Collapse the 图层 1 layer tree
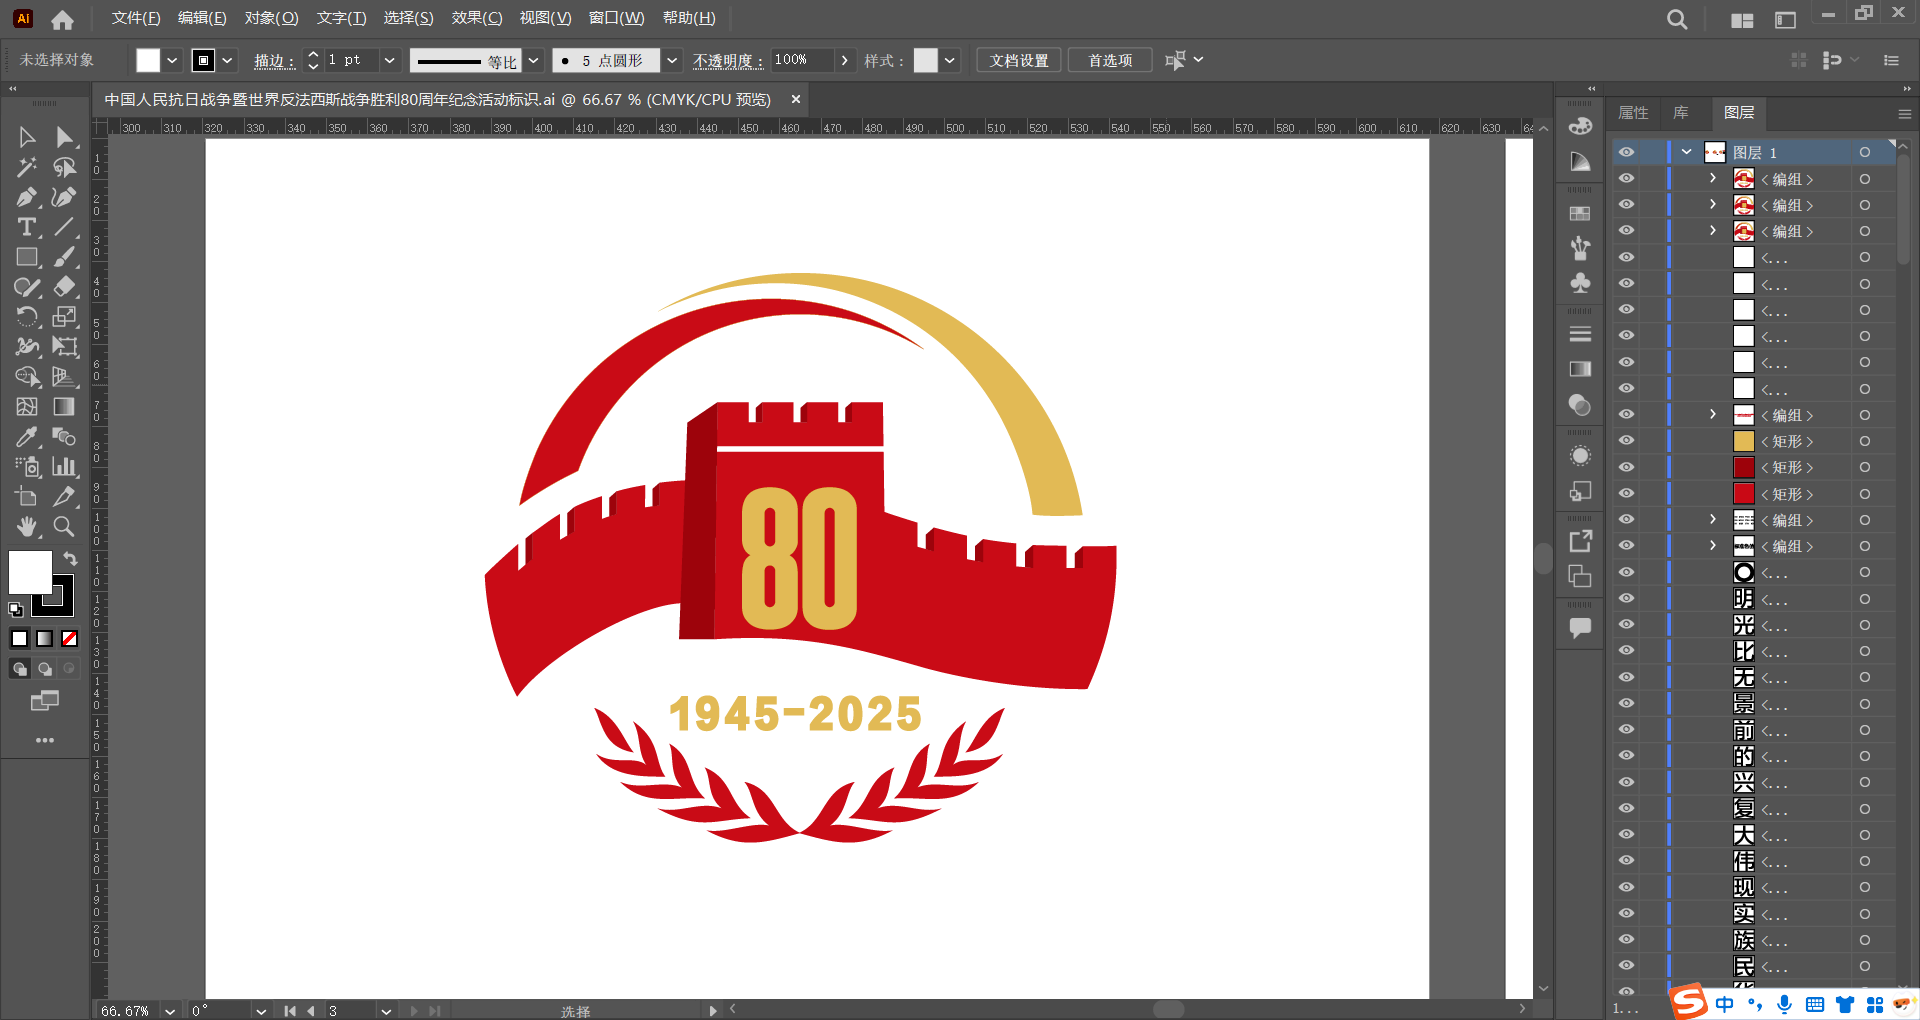 [1687, 152]
